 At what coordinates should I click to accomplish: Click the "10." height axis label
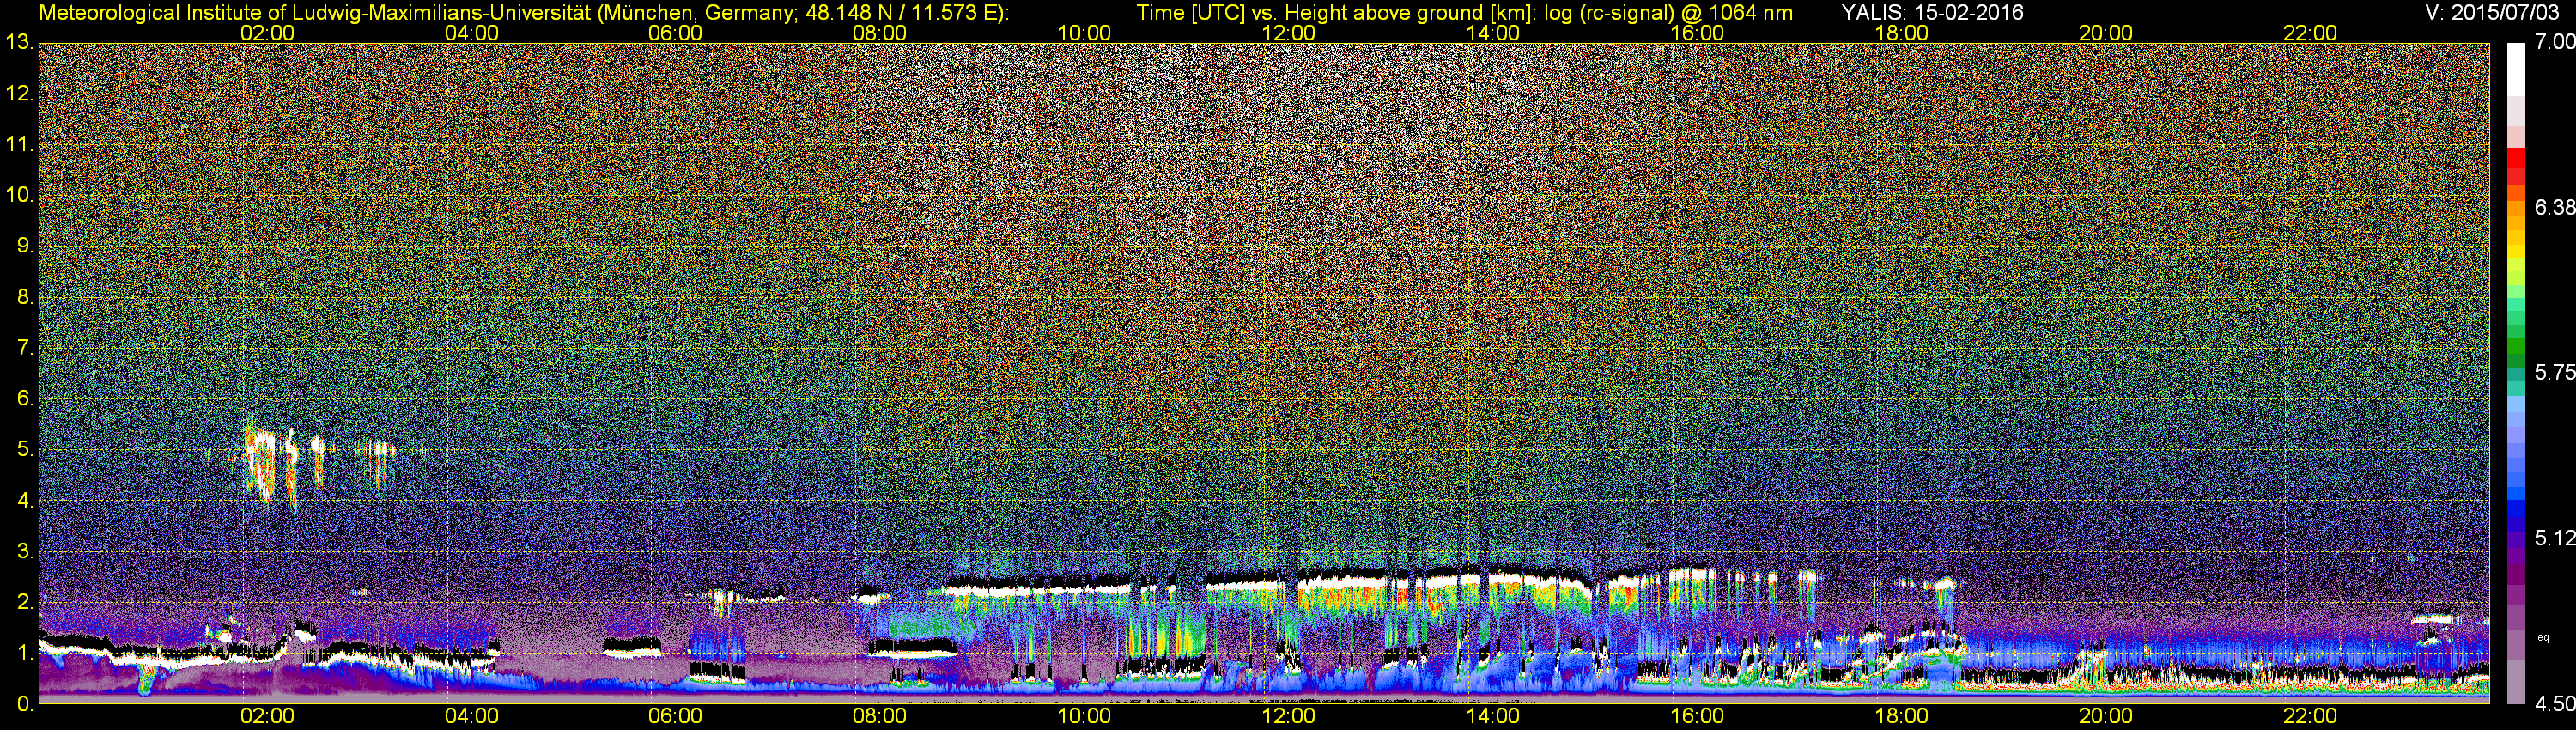tap(19, 195)
